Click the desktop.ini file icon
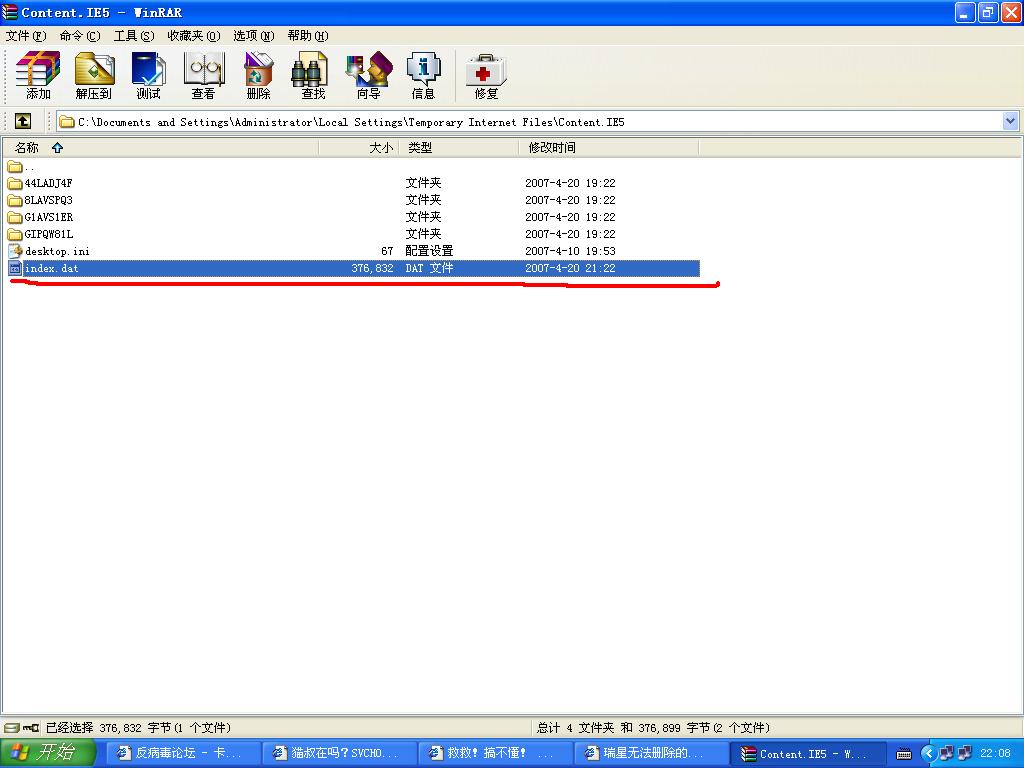 (15, 251)
